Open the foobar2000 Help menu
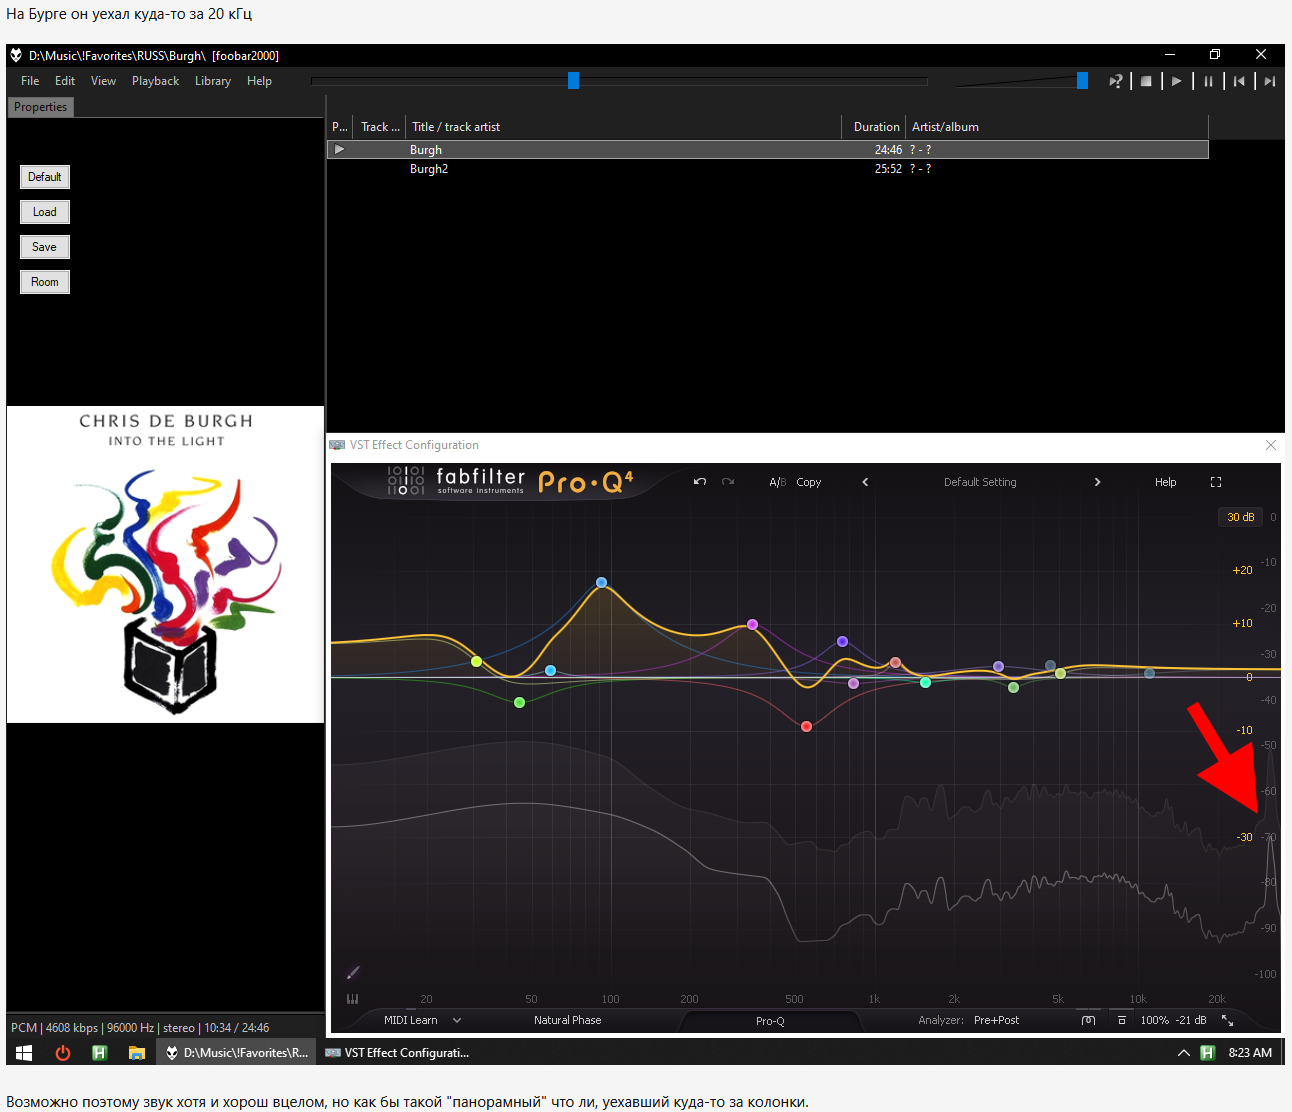Image resolution: width=1292 pixels, height=1112 pixels. (x=259, y=81)
